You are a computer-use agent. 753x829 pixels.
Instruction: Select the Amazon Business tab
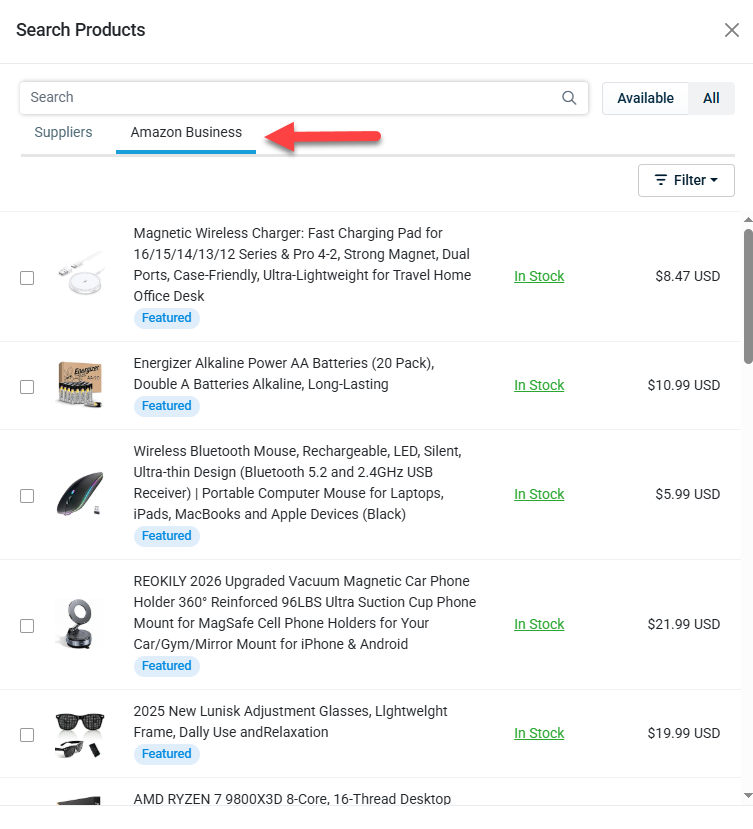tap(186, 132)
